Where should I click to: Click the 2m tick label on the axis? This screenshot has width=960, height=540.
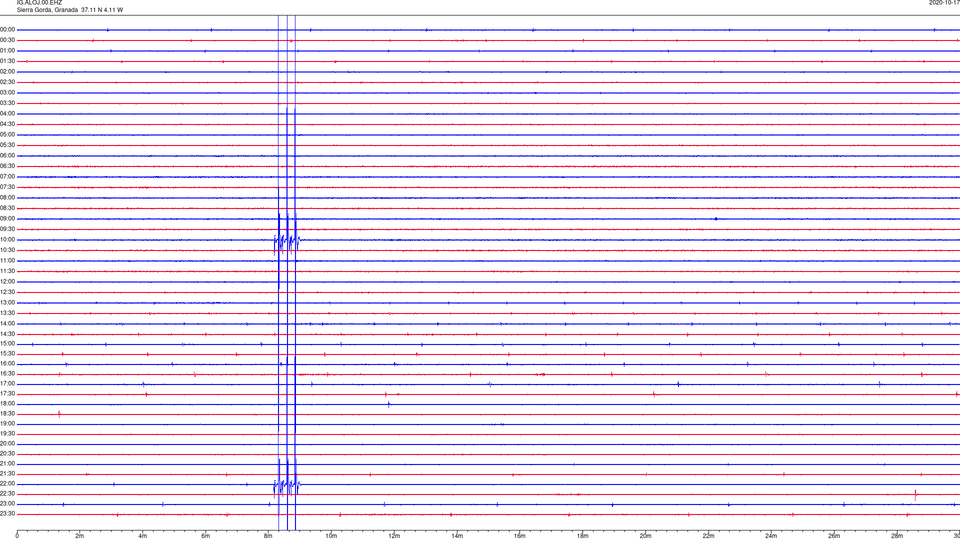tap(80, 536)
